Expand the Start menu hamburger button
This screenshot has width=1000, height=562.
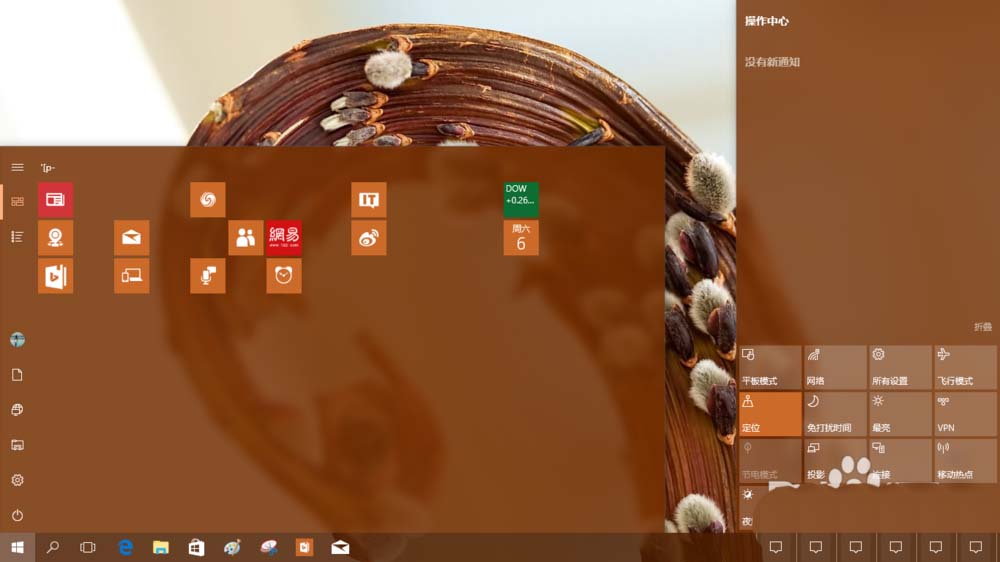coord(17,167)
